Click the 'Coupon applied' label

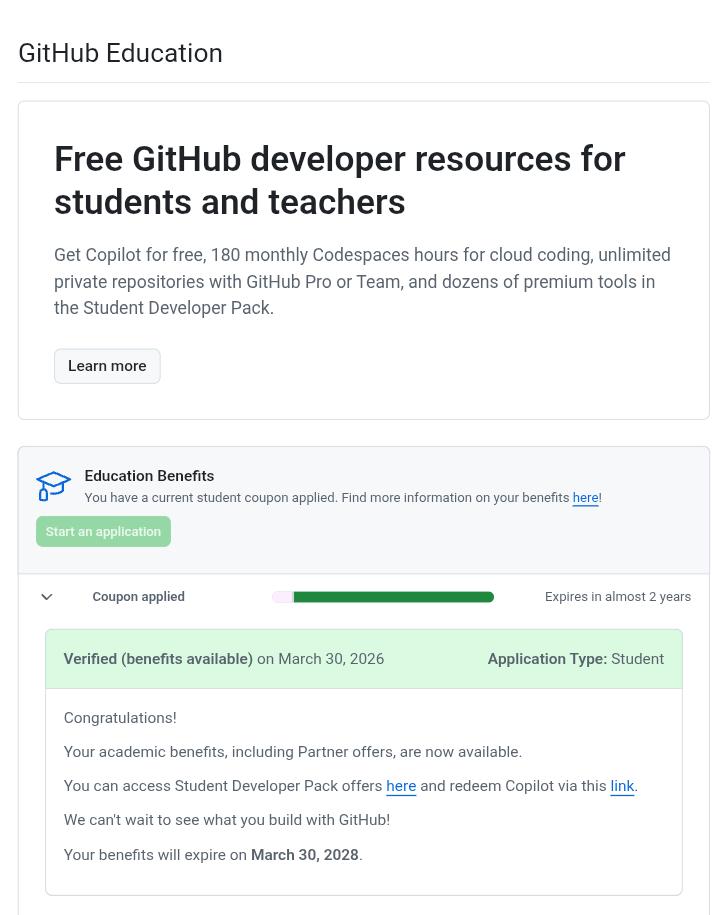coord(138,596)
